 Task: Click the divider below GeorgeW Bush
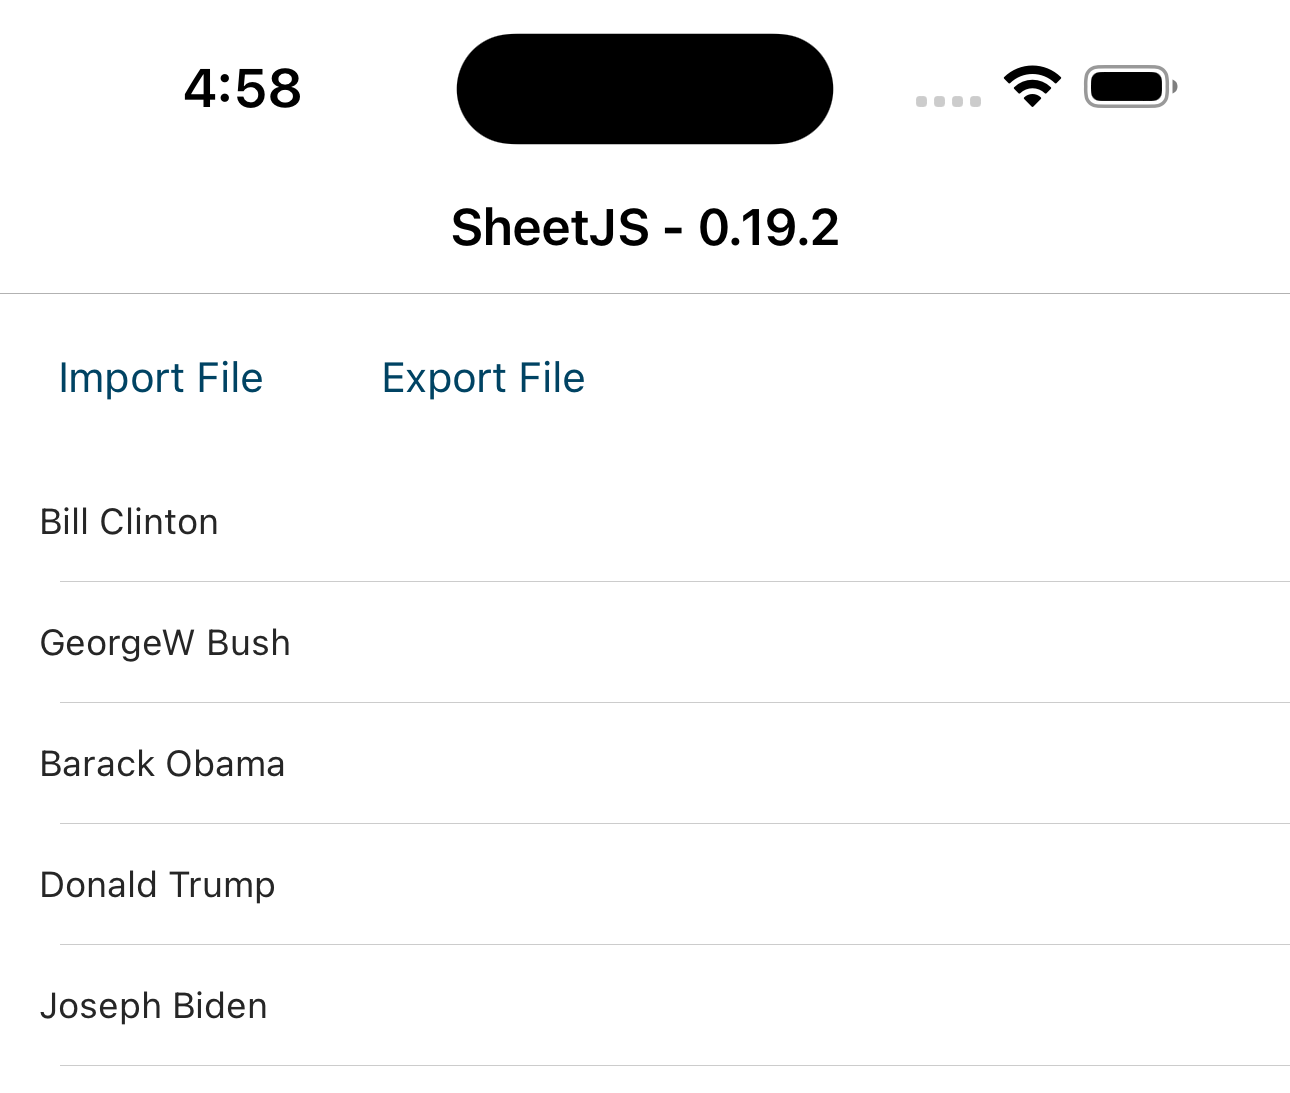(x=675, y=703)
